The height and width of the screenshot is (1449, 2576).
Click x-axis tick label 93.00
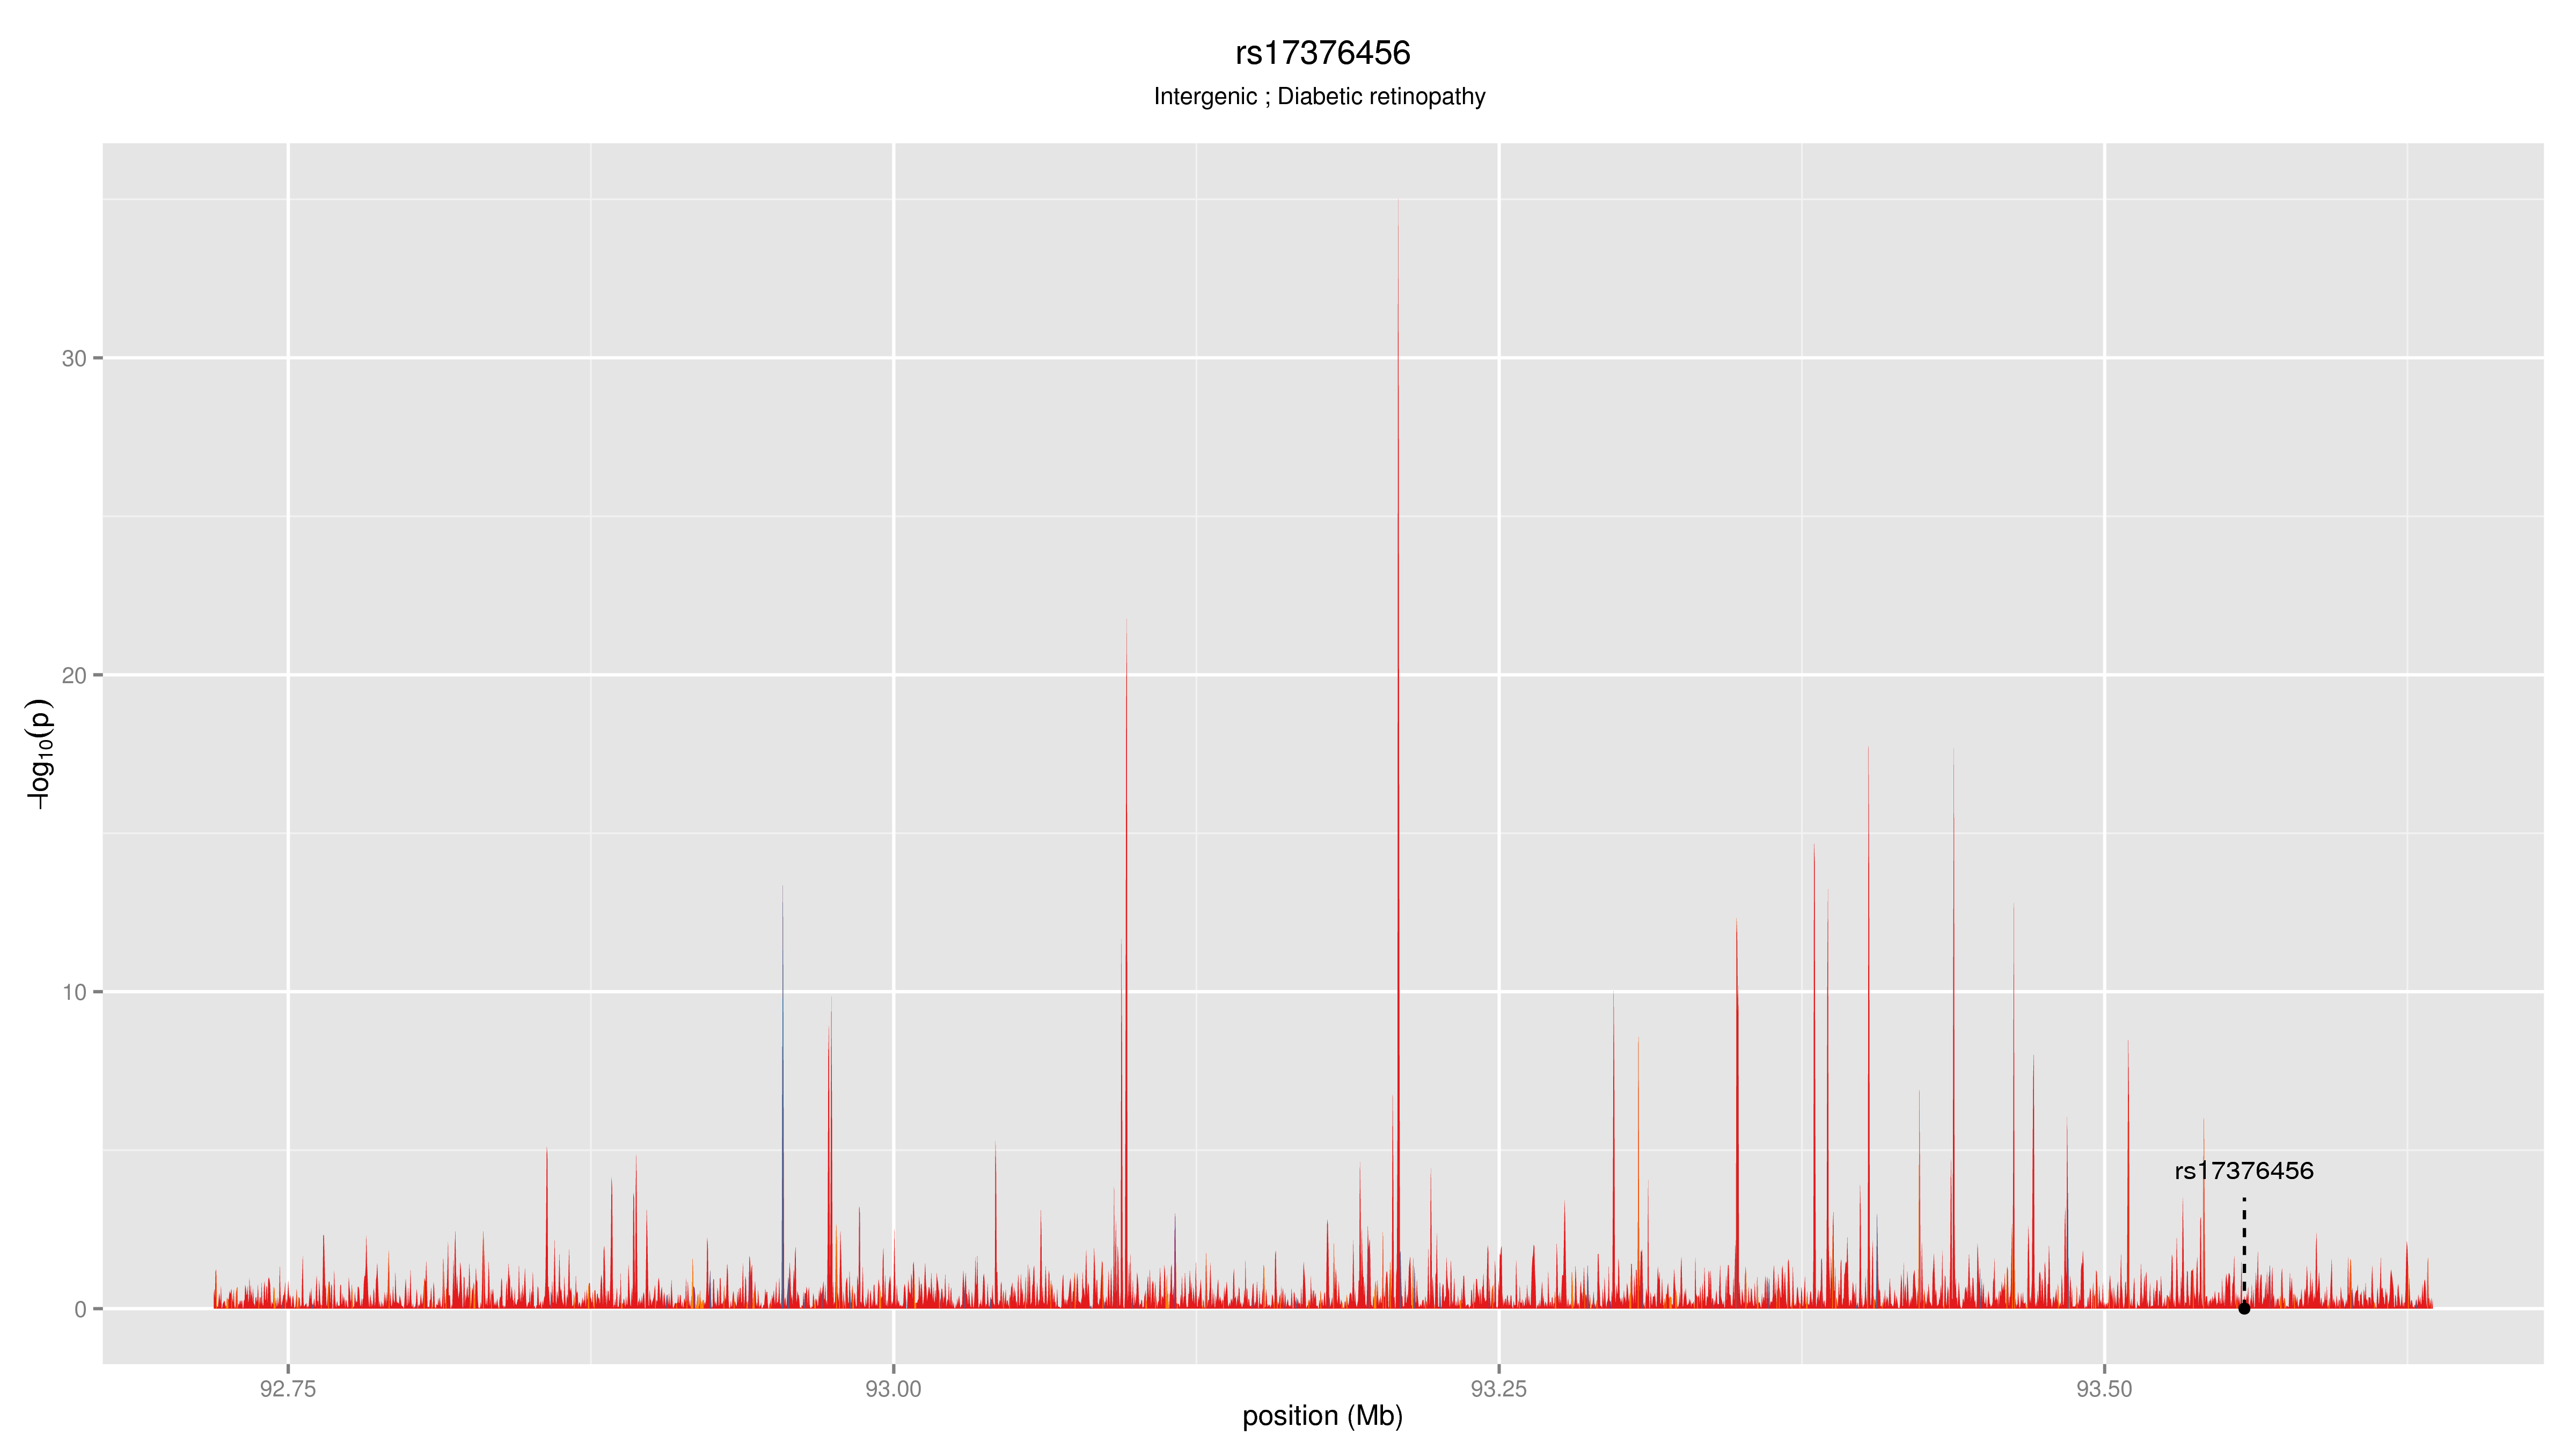point(893,1389)
